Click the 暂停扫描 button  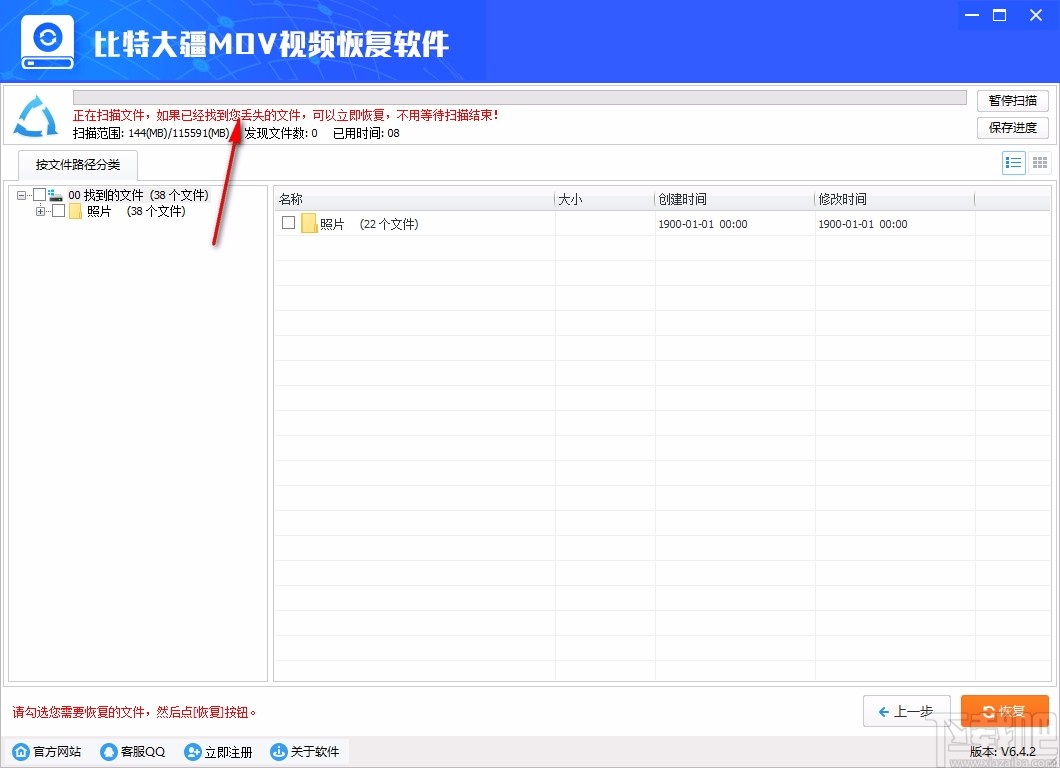pyautogui.click(x=1012, y=100)
